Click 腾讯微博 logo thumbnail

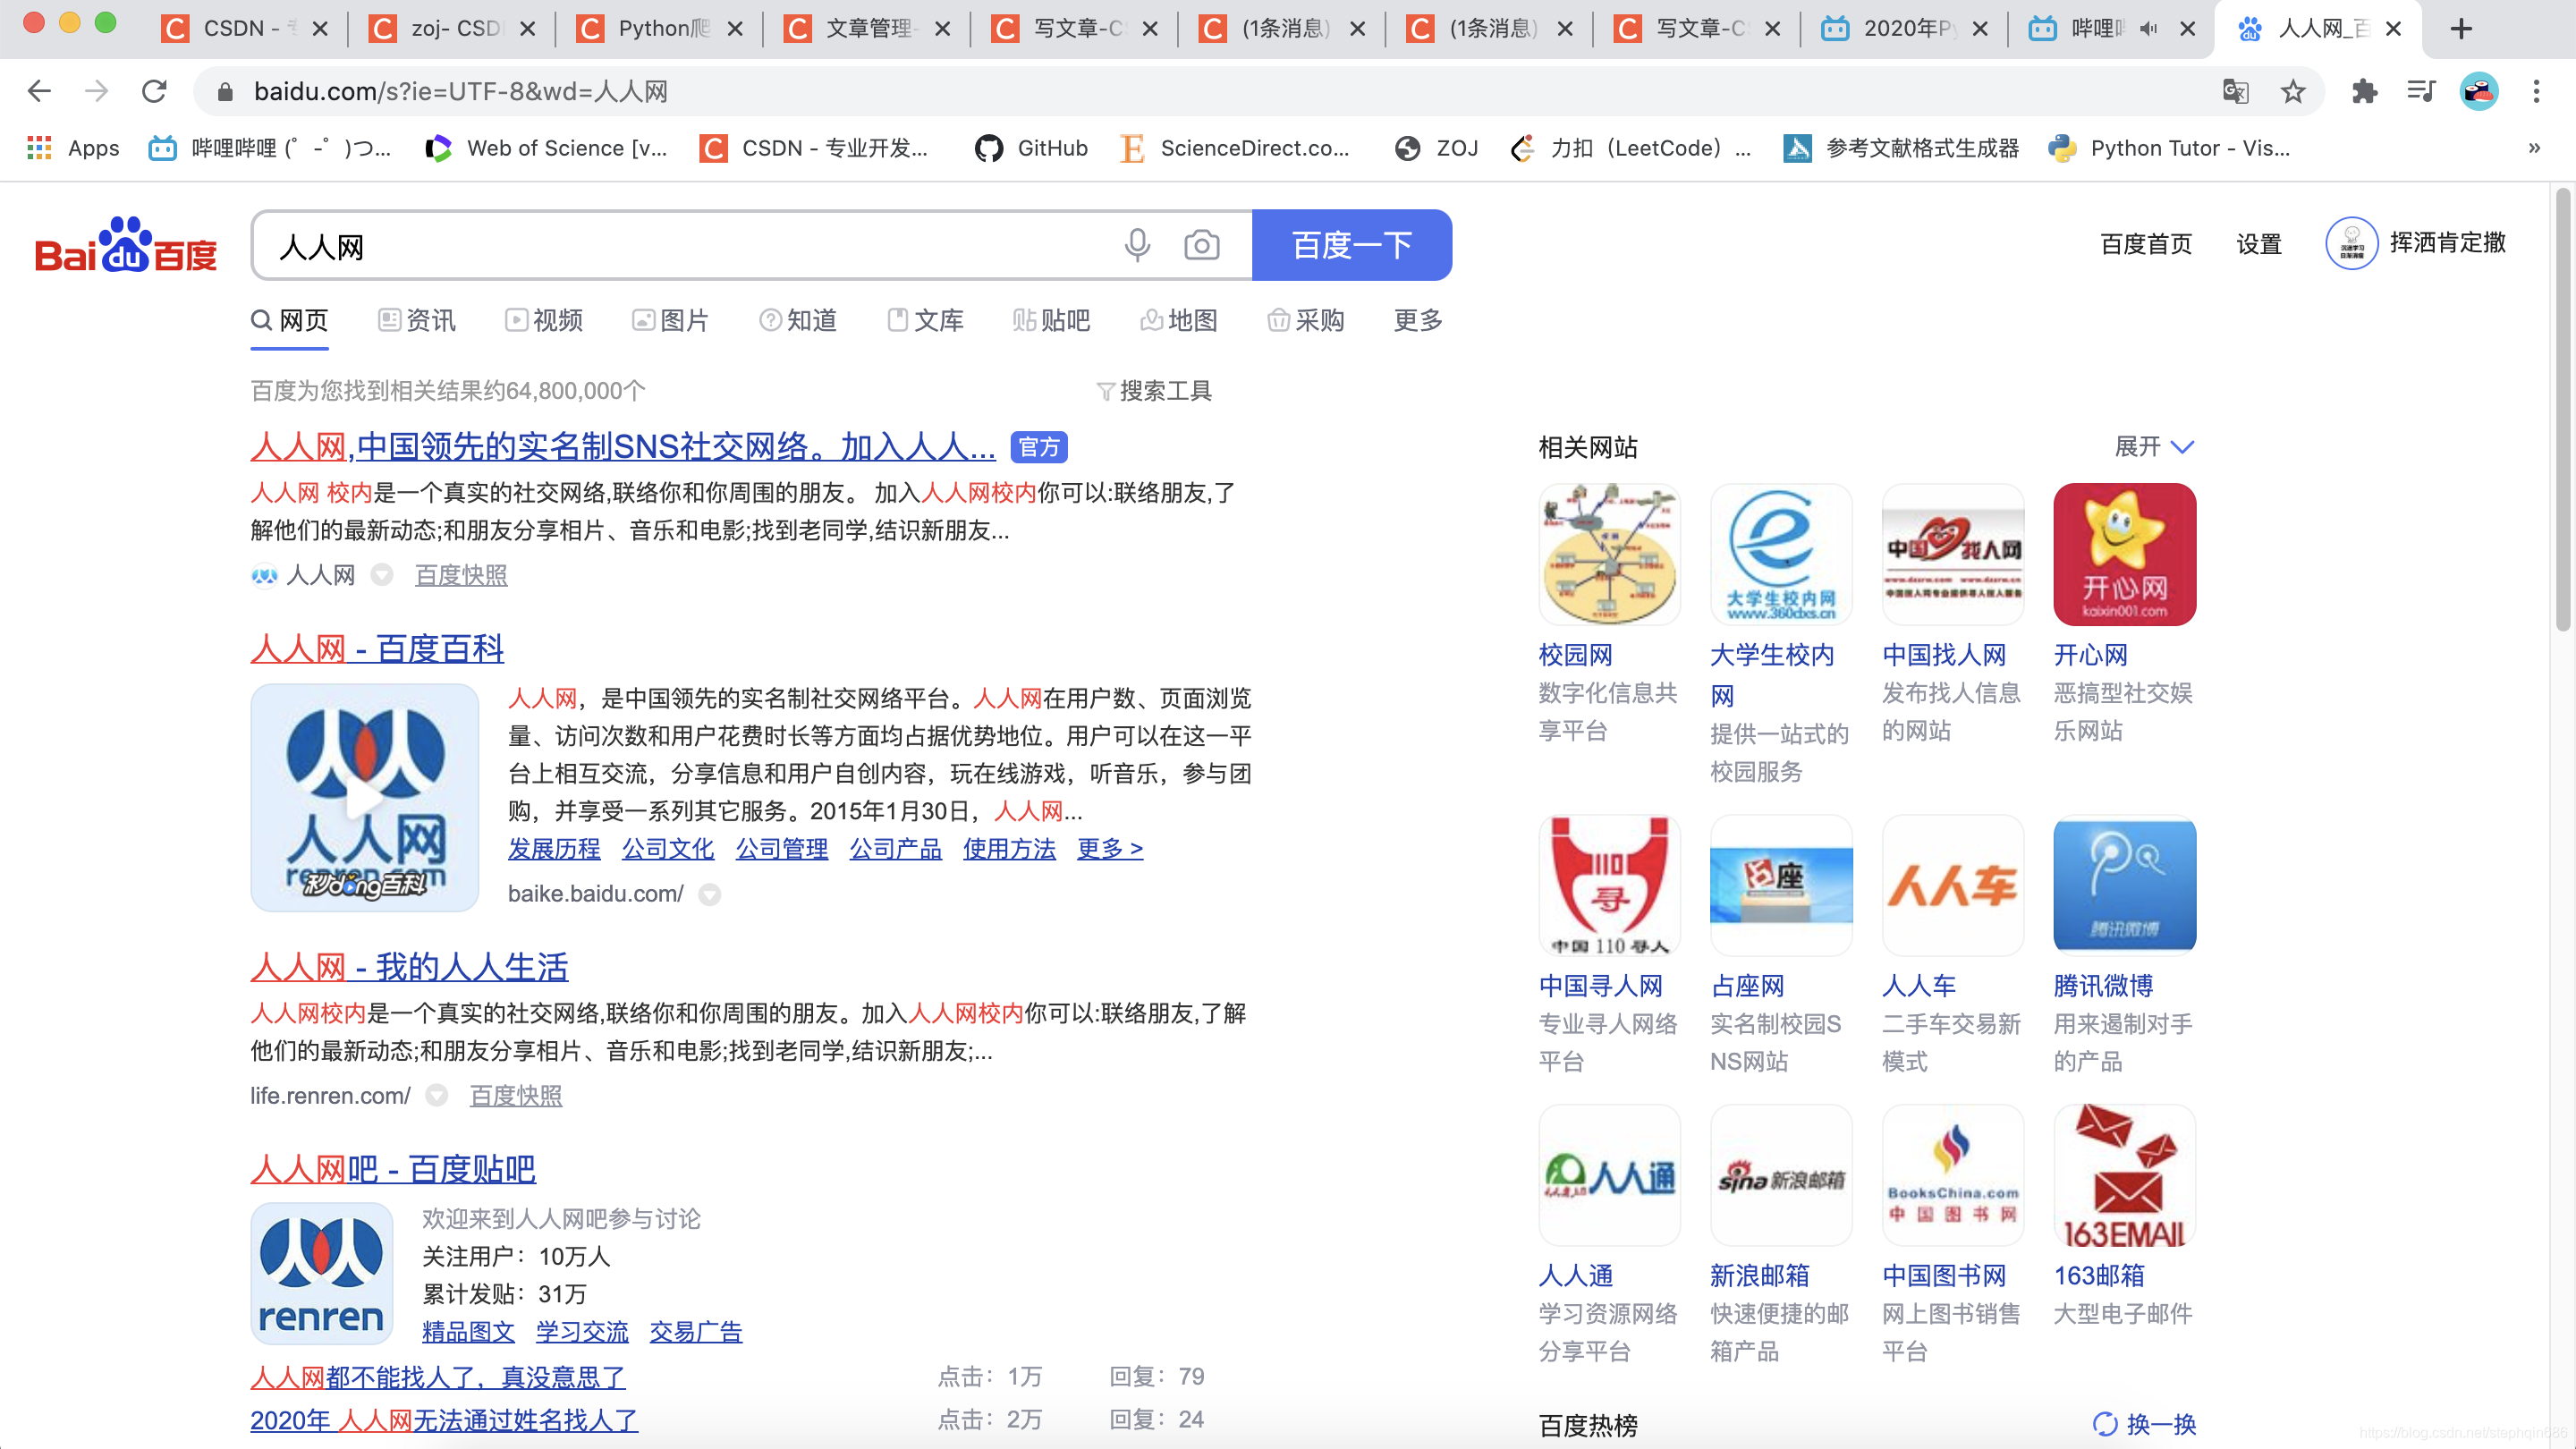[2124, 885]
